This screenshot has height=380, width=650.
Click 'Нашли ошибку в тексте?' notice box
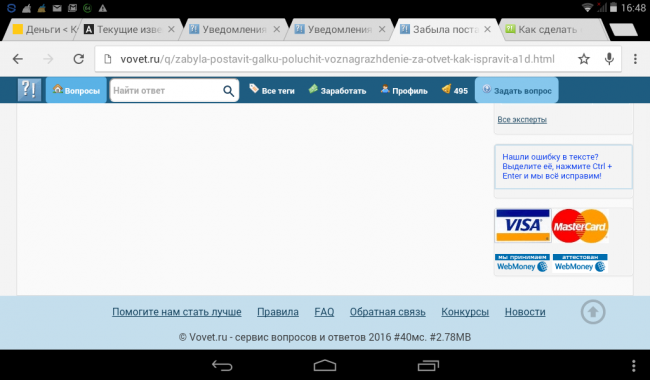point(563,167)
